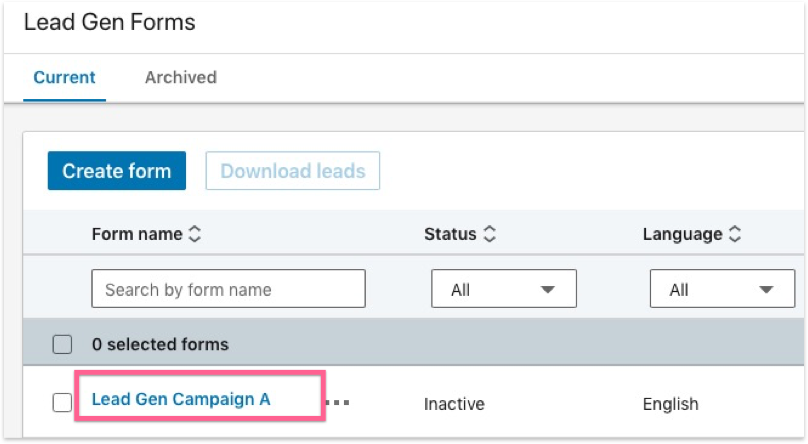The height and width of the screenshot is (444, 808).
Task: Sort the list by Form name arrows
Action: (x=195, y=234)
